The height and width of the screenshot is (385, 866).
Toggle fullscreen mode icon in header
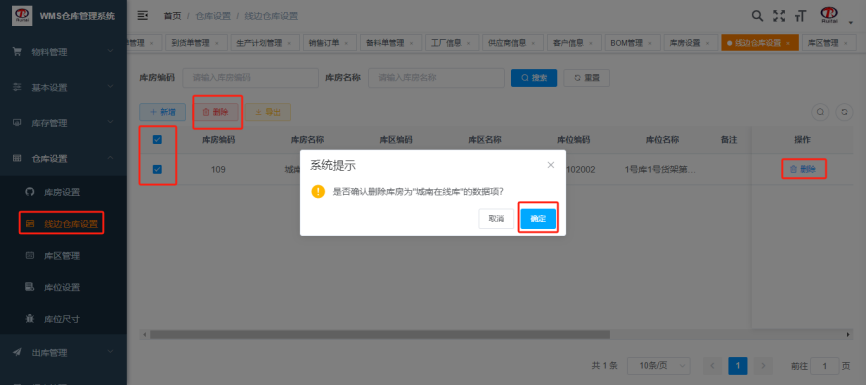pyautogui.click(x=779, y=16)
